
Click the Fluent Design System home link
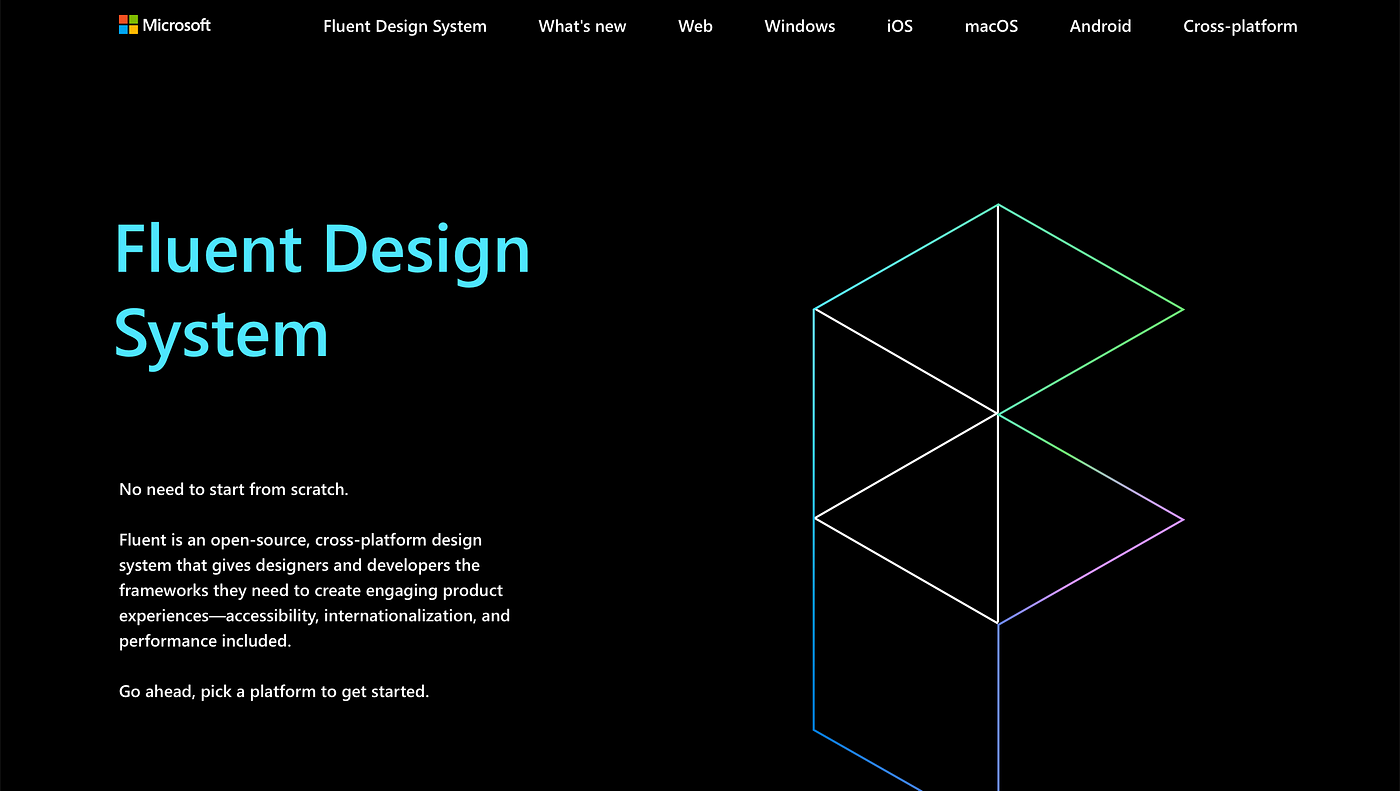tap(404, 26)
